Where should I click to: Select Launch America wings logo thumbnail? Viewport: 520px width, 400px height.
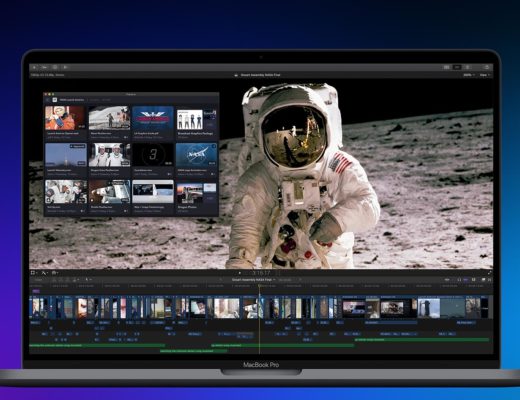pyautogui.click(x=153, y=118)
